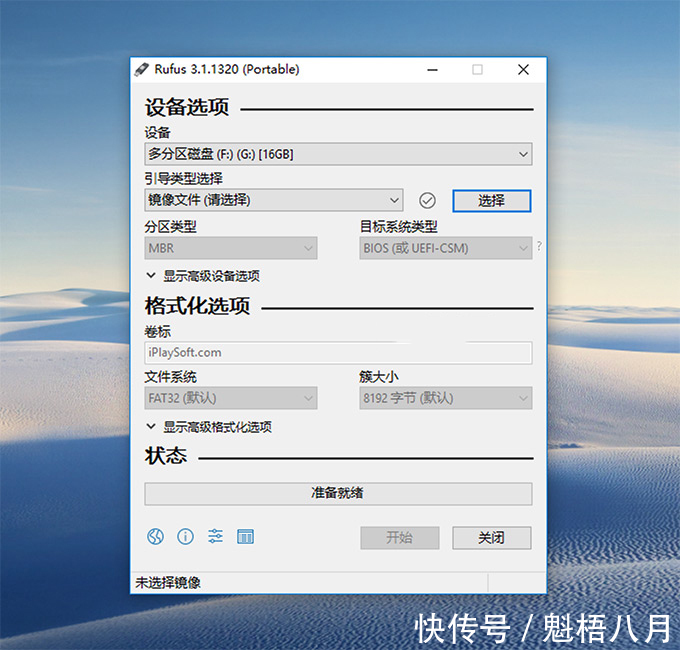The width and height of the screenshot is (680, 650).
Task: Click the 选择 button
Action: coord(492,201)
